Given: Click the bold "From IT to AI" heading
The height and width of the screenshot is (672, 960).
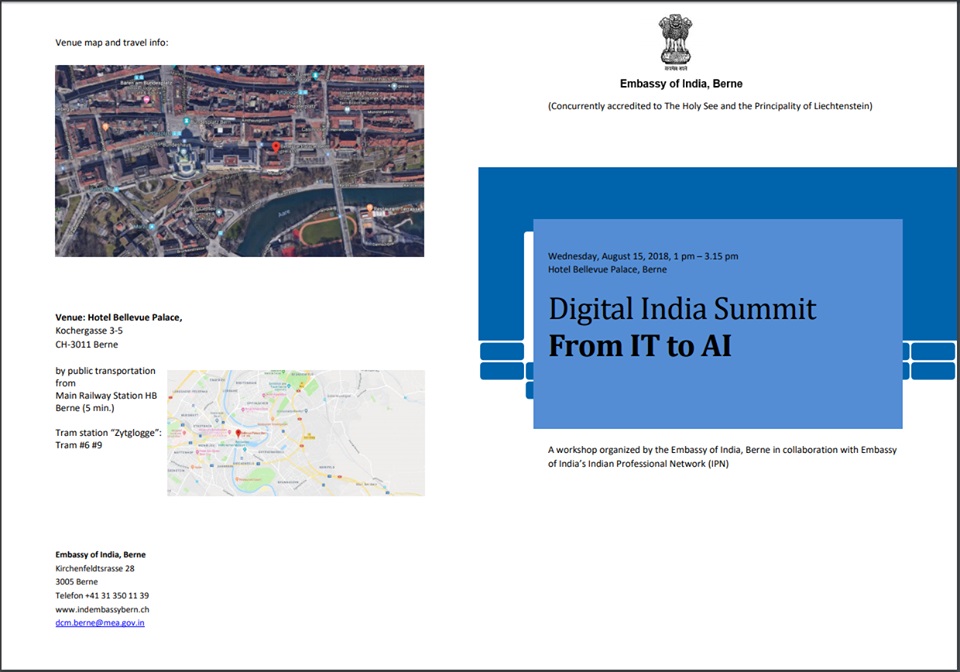Looking at the screenshot, I should [x=640, y=345].
